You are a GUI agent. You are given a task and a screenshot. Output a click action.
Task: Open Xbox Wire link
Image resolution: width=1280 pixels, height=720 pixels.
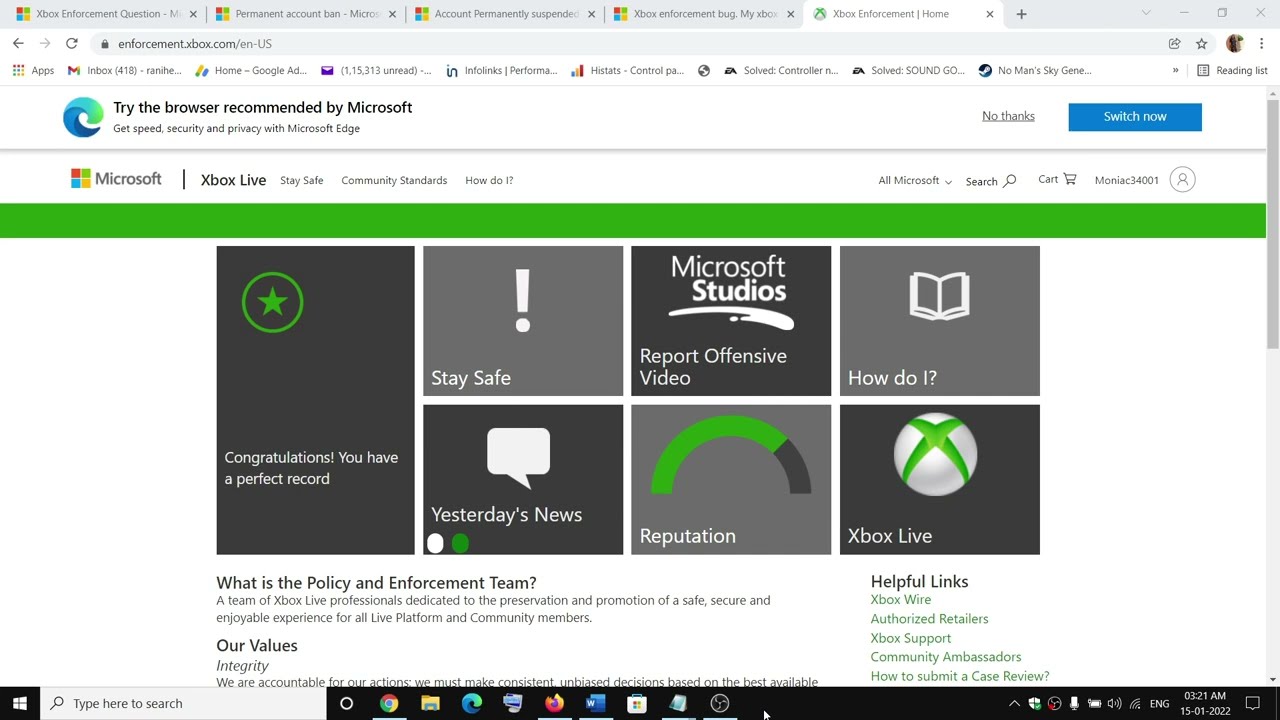pos(900,599)
